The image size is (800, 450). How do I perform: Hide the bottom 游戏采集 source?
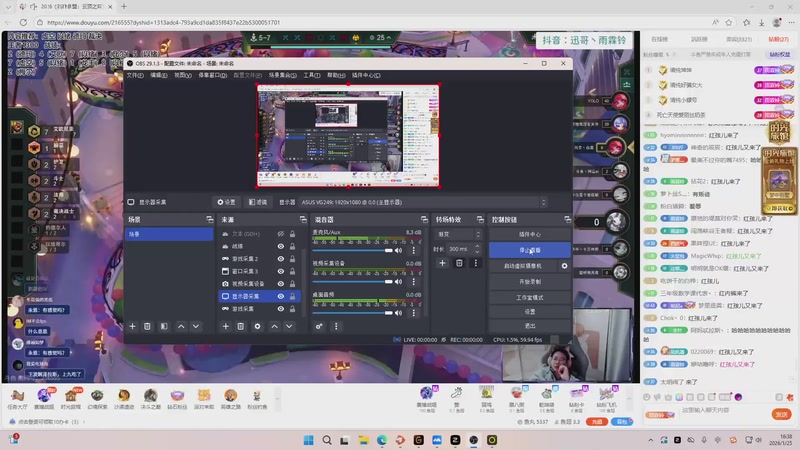[281, 309]
